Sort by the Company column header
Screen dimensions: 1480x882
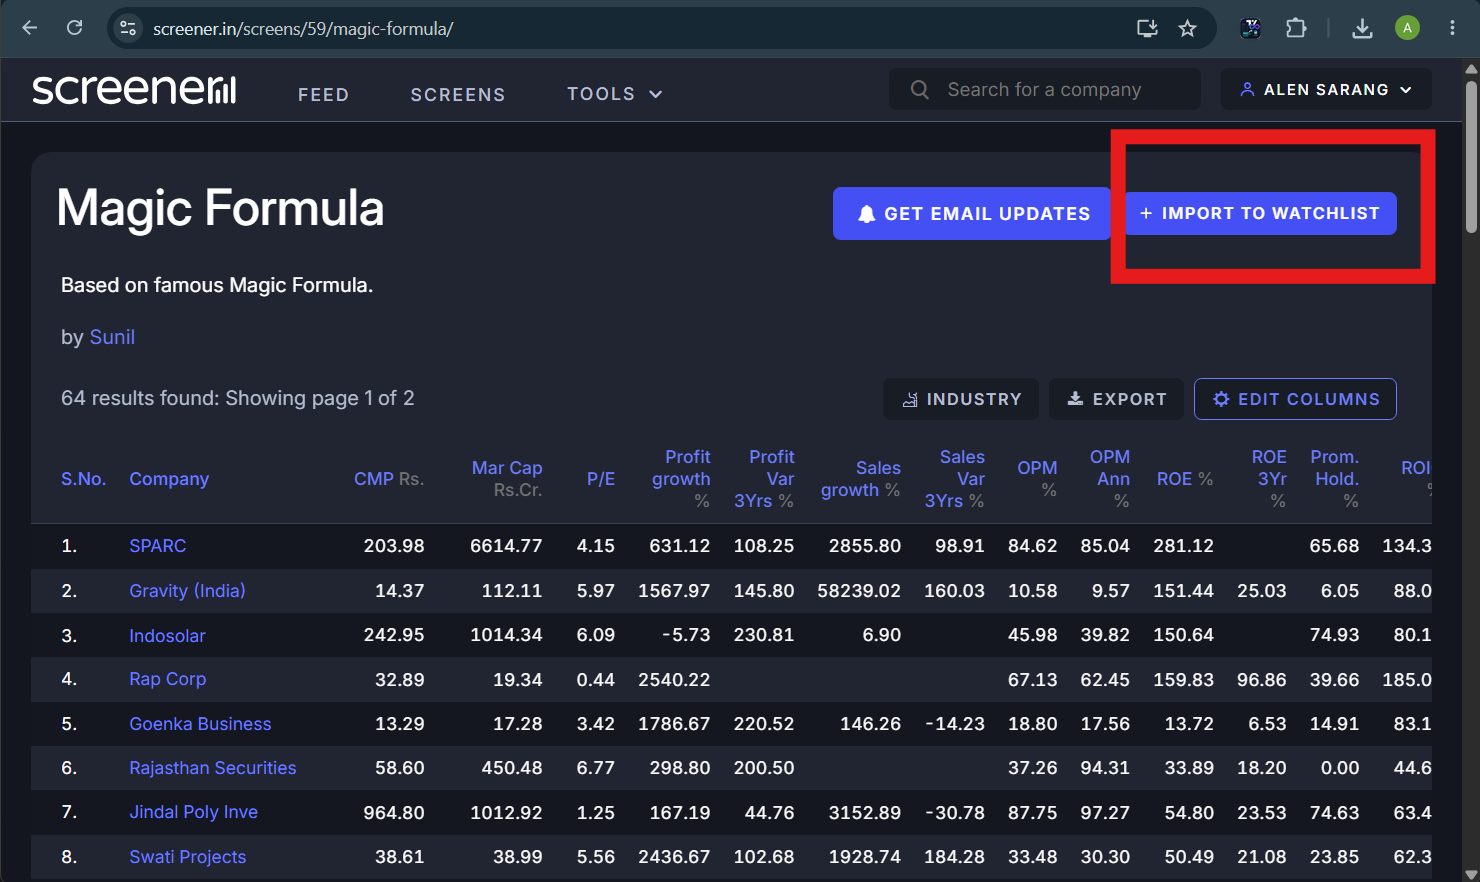point(169,479)
